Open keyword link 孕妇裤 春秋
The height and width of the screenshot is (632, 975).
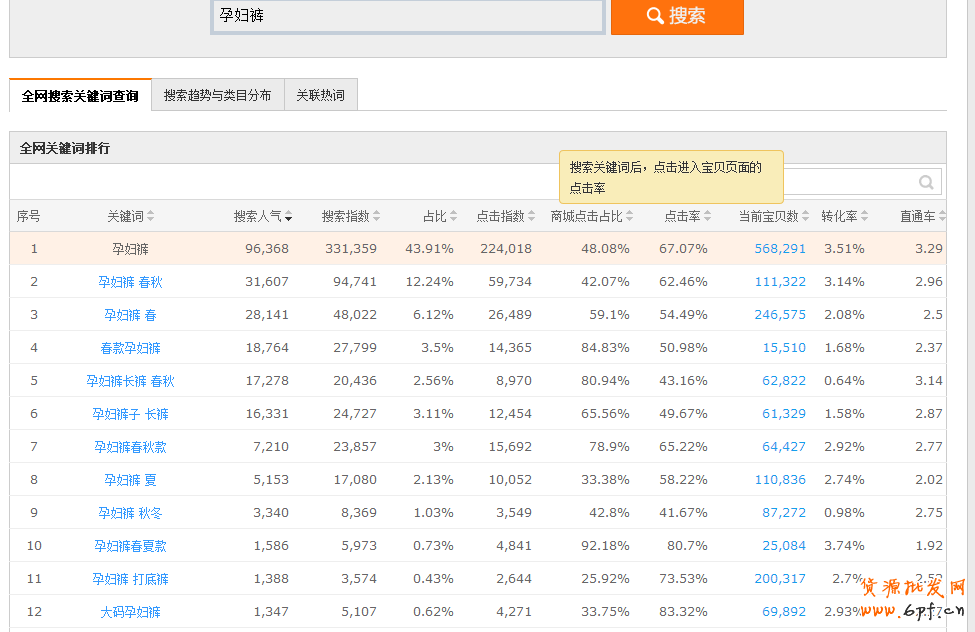point(130,282)
